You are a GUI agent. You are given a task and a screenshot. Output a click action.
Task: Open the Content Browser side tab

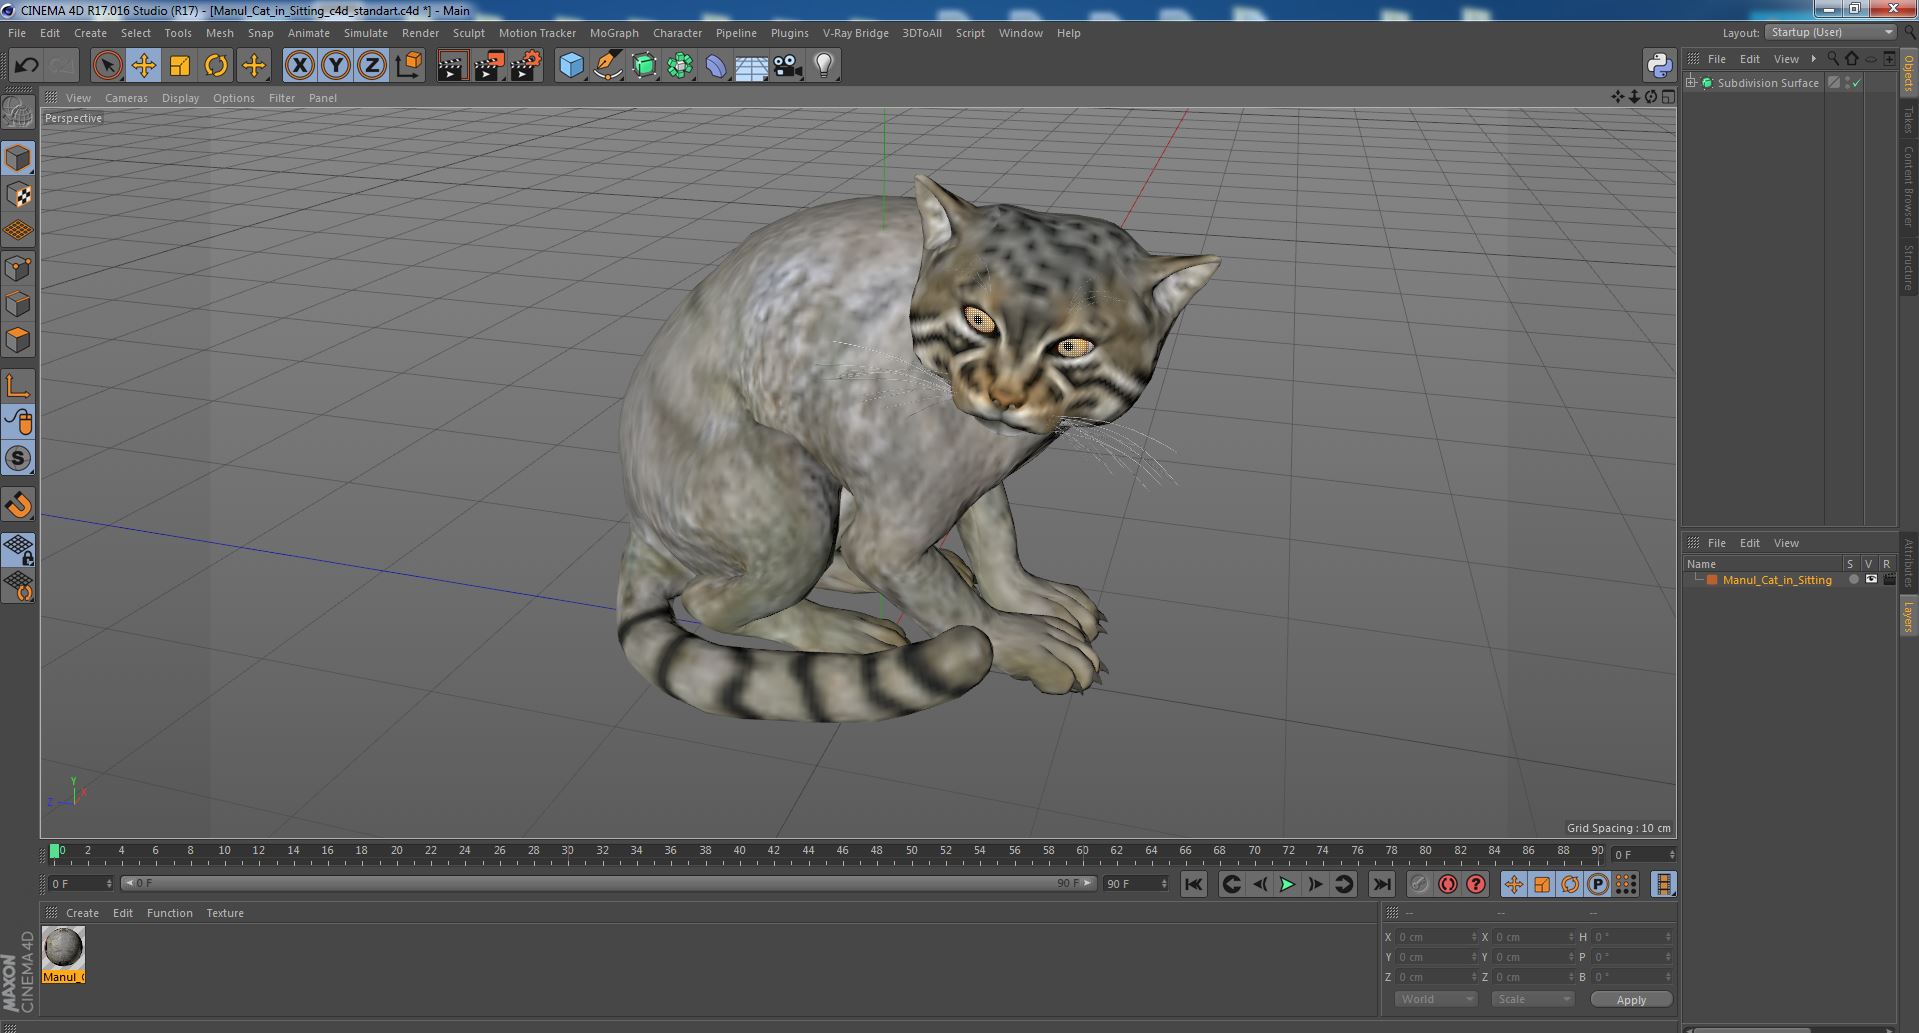tap(1909, 186)
